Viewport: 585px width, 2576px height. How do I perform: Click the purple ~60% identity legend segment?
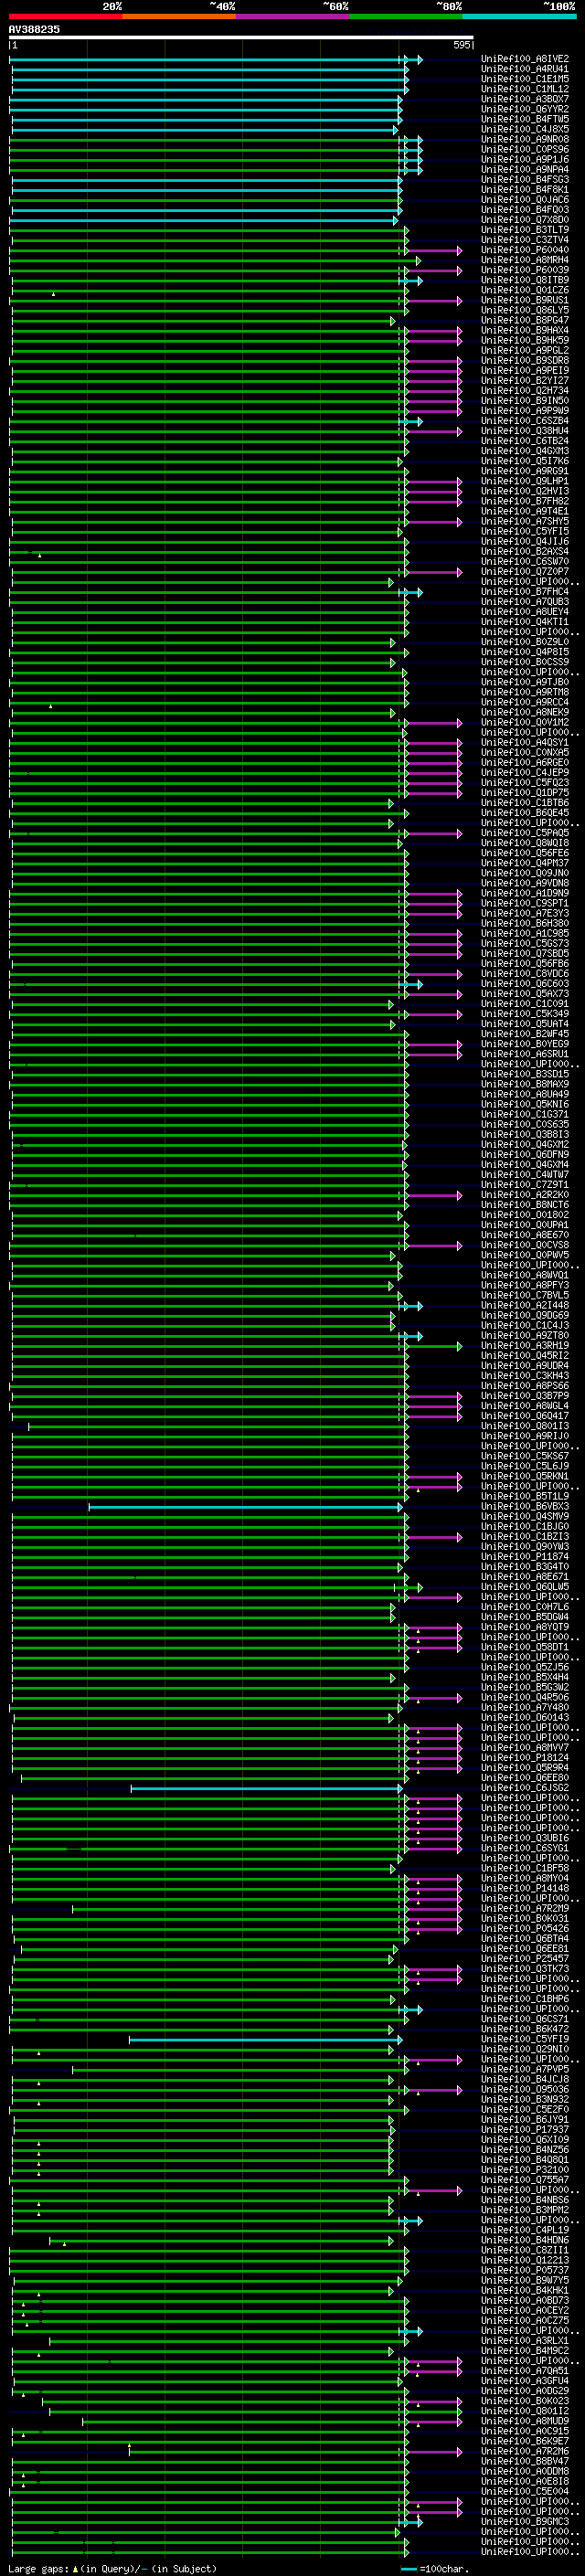293,16
